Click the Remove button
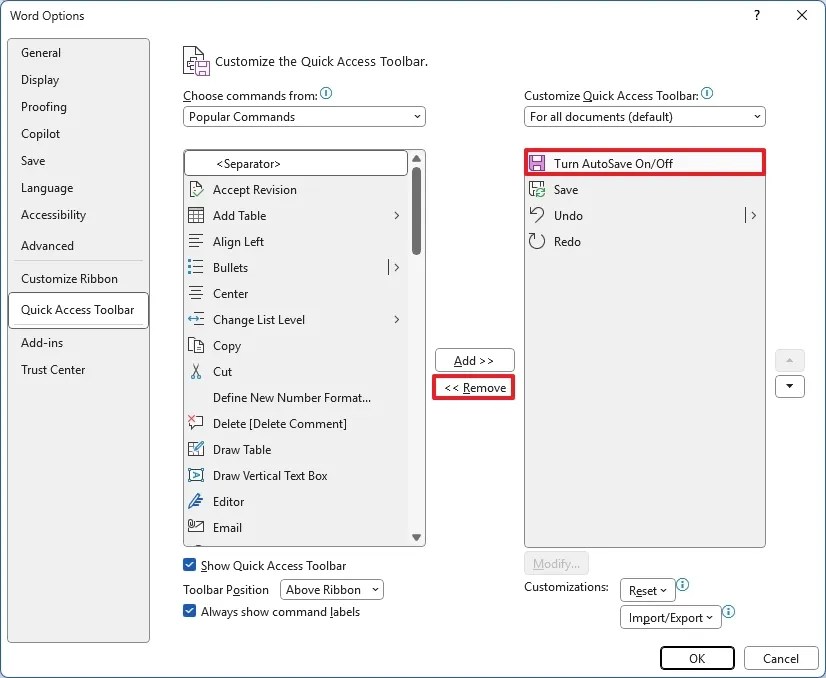The width and height of the screenshot is (826, 678). point(473,387)
